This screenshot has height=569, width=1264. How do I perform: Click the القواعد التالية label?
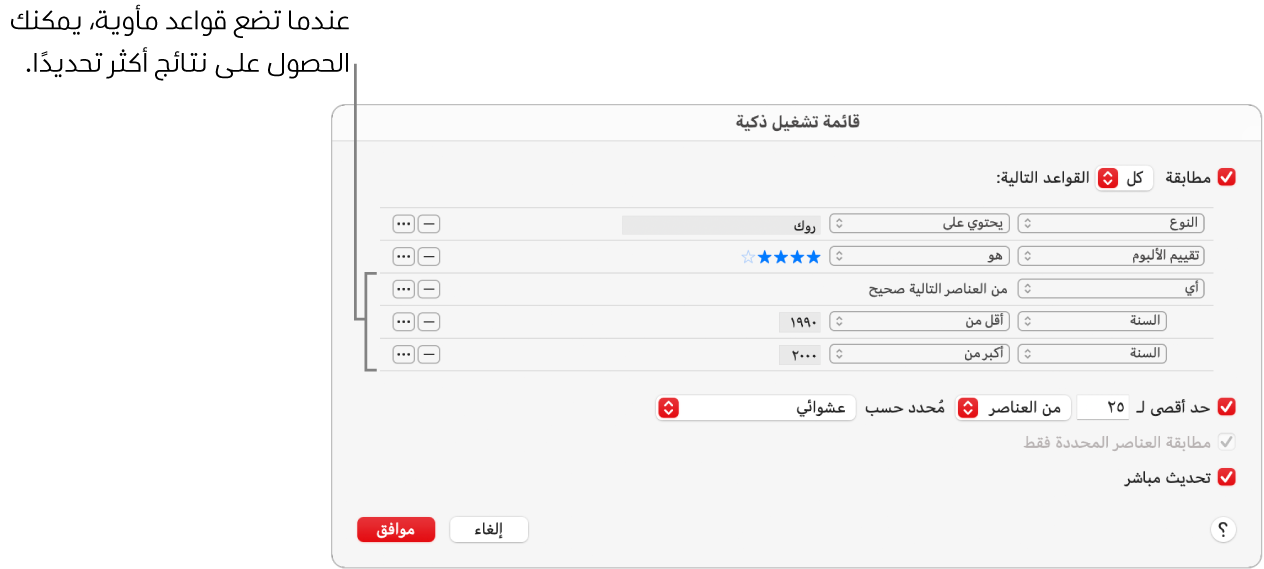(x=1043, y=178)
